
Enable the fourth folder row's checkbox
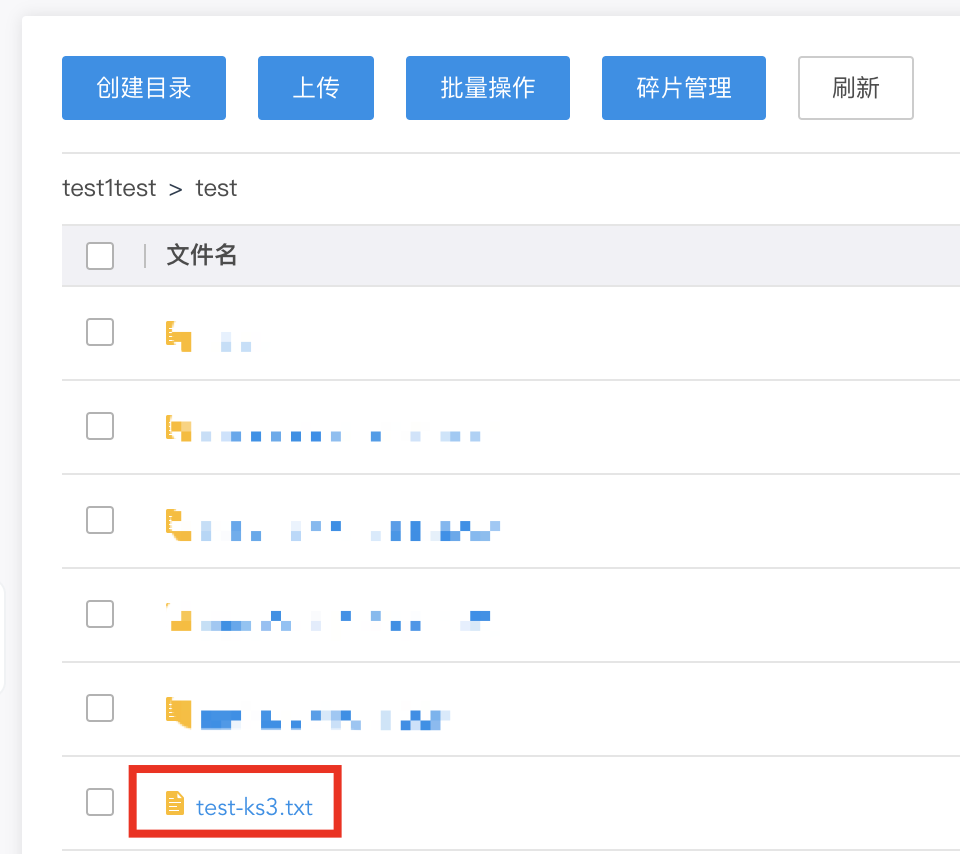tap(100, 614)
